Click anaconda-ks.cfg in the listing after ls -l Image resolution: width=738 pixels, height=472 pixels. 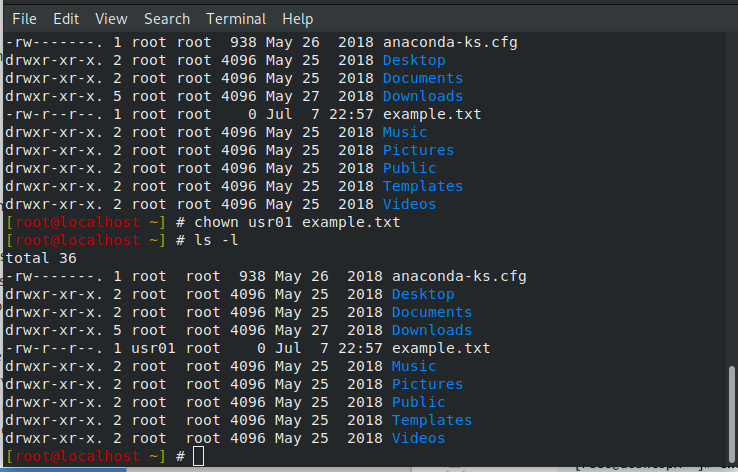click(459, 276)
